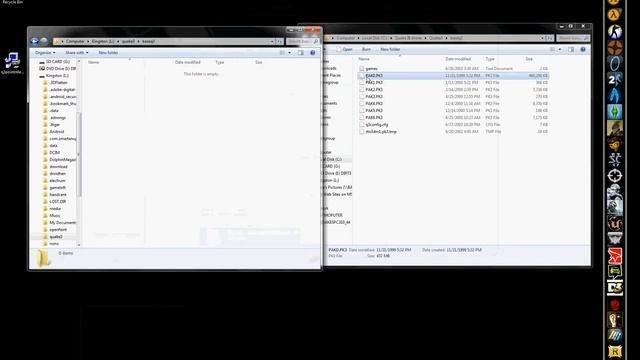Open Help icon in Kingston window

[313, 53]
